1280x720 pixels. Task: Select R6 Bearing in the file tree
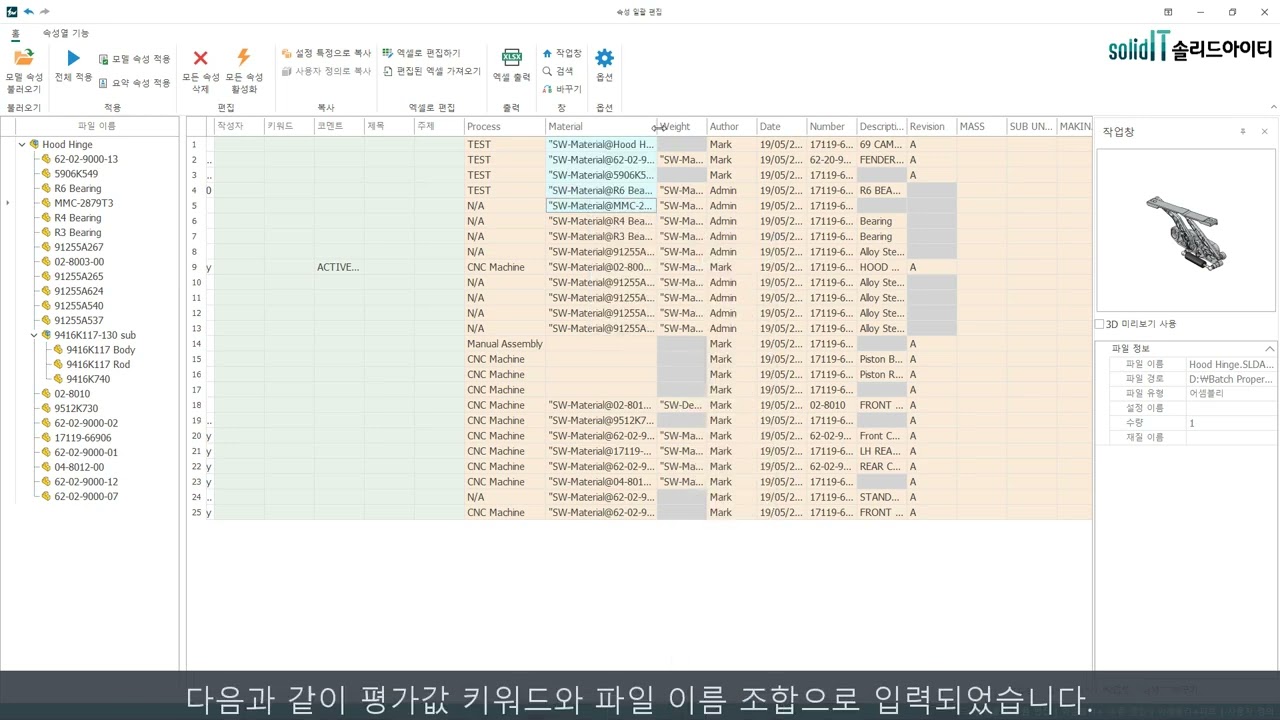coord(77,188)
